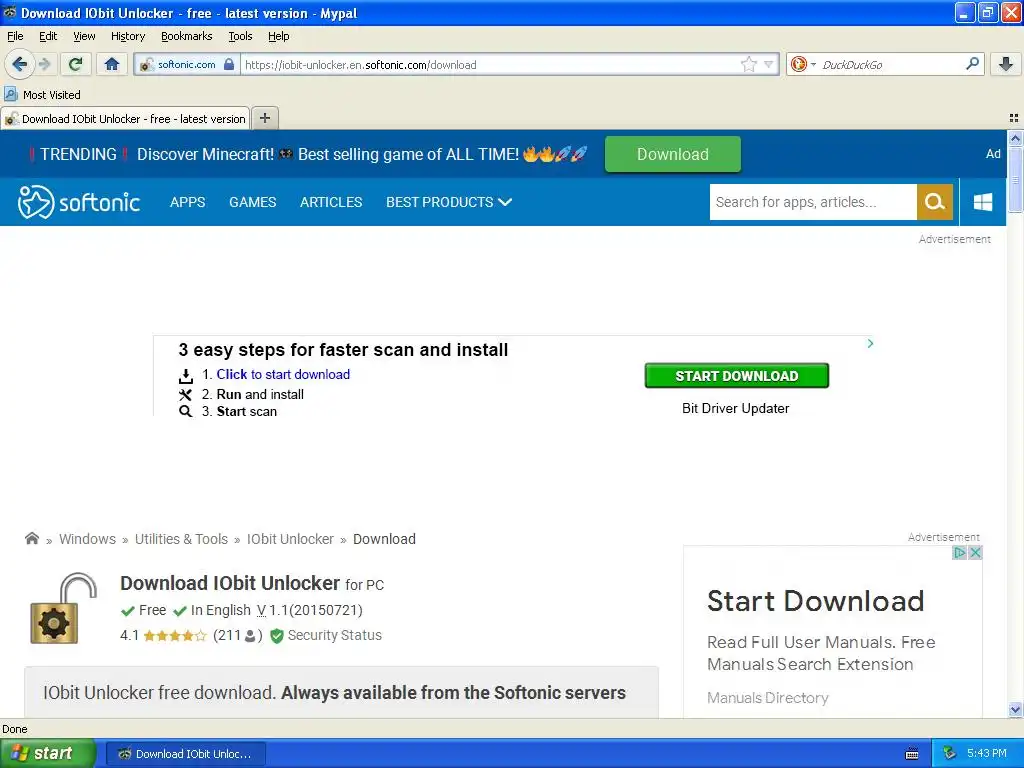This screenshot has width=1024, height=768.
Task: Click the Manuals Directory ad text
Action: pos(767,698)
